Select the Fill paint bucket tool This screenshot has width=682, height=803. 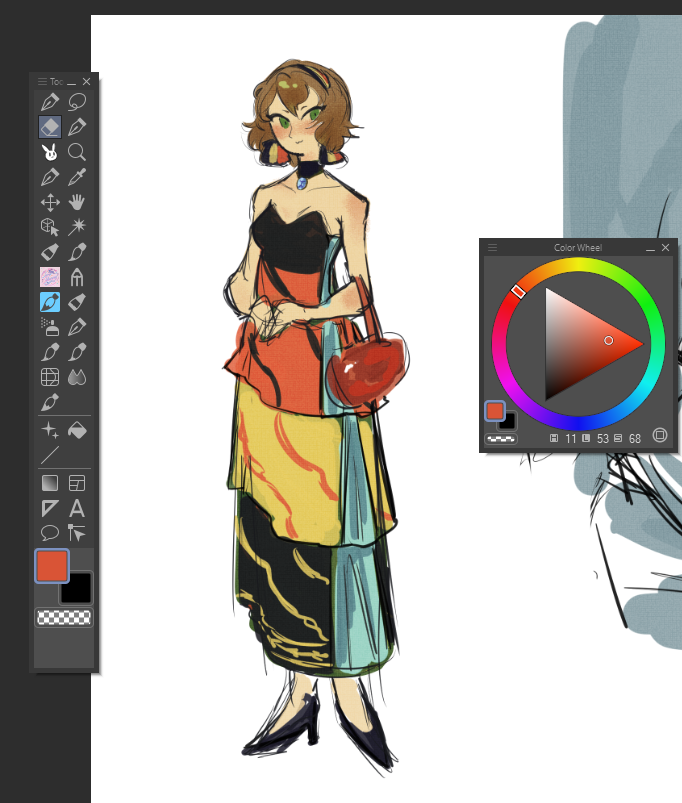[77, 430]
